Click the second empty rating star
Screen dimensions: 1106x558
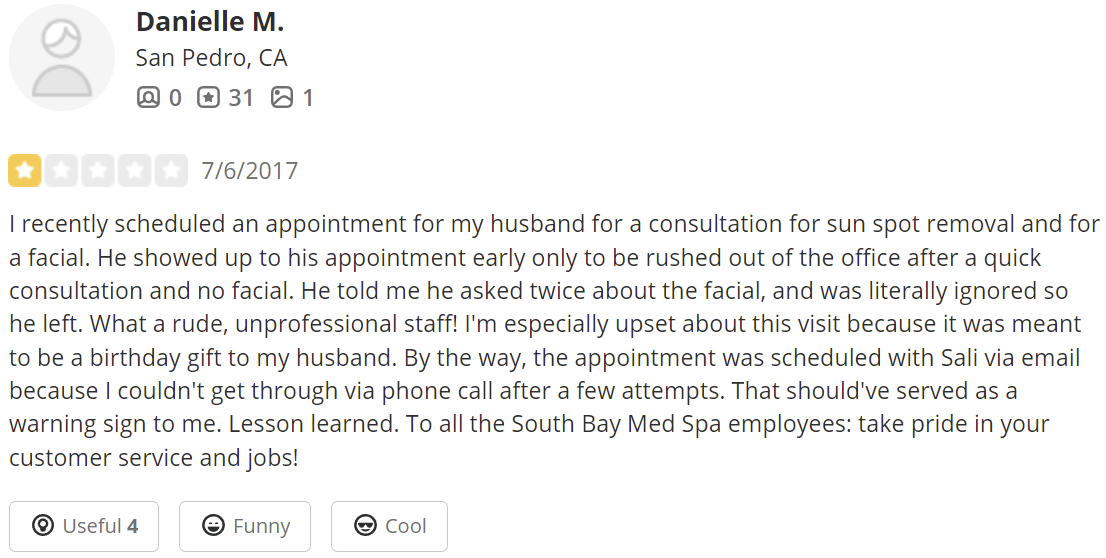(x=61, y=171)
